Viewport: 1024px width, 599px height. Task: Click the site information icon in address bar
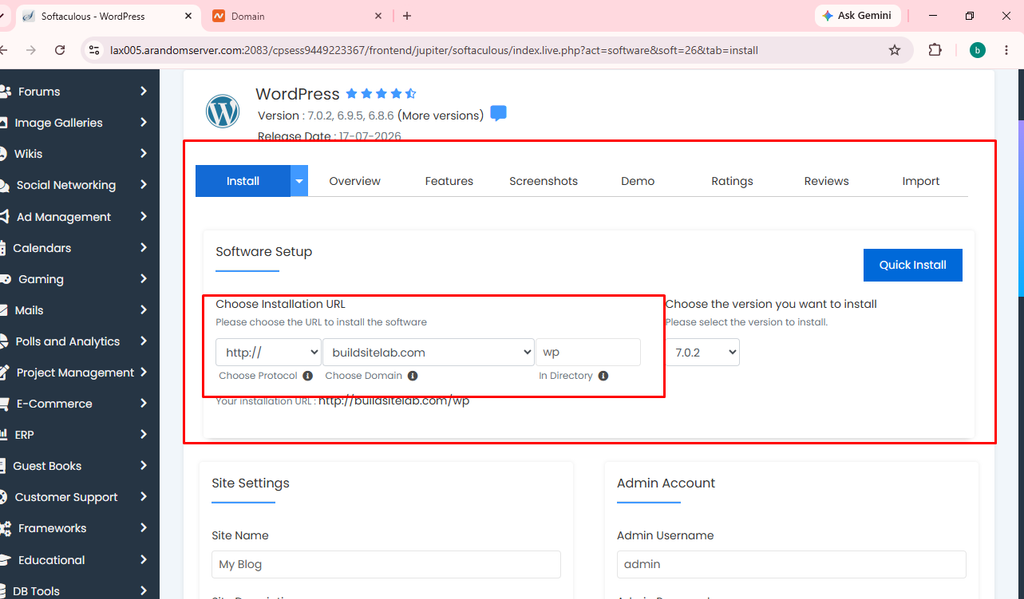(94, 50)
